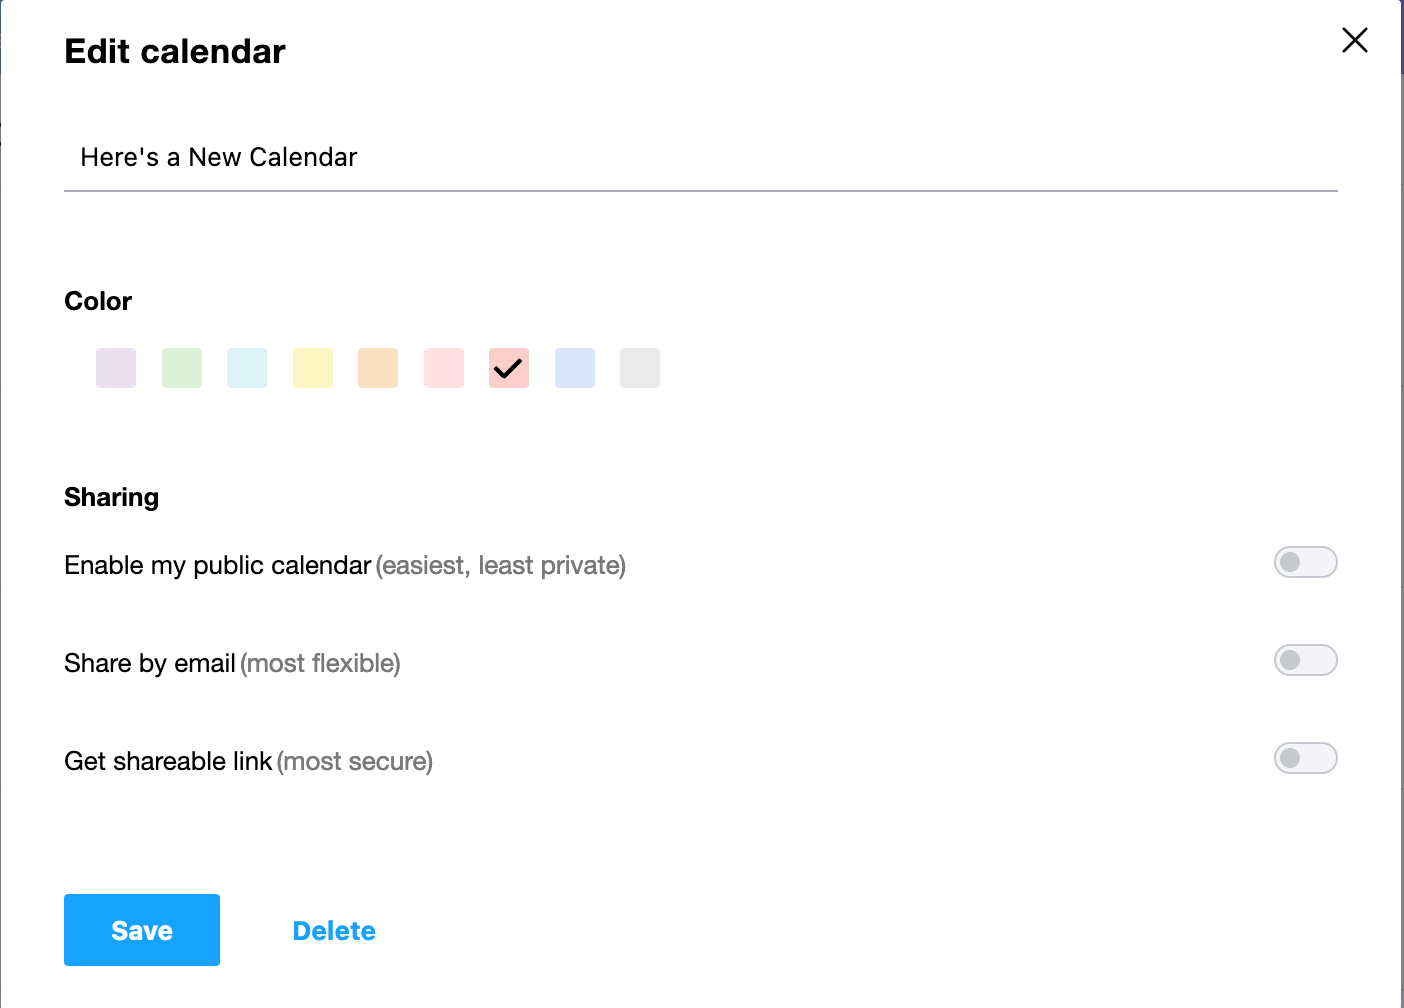This screenshot has height=1008, width=1404.
Task: Click the "Enable my public calendar" label
Action: click(x=217, y=566)
